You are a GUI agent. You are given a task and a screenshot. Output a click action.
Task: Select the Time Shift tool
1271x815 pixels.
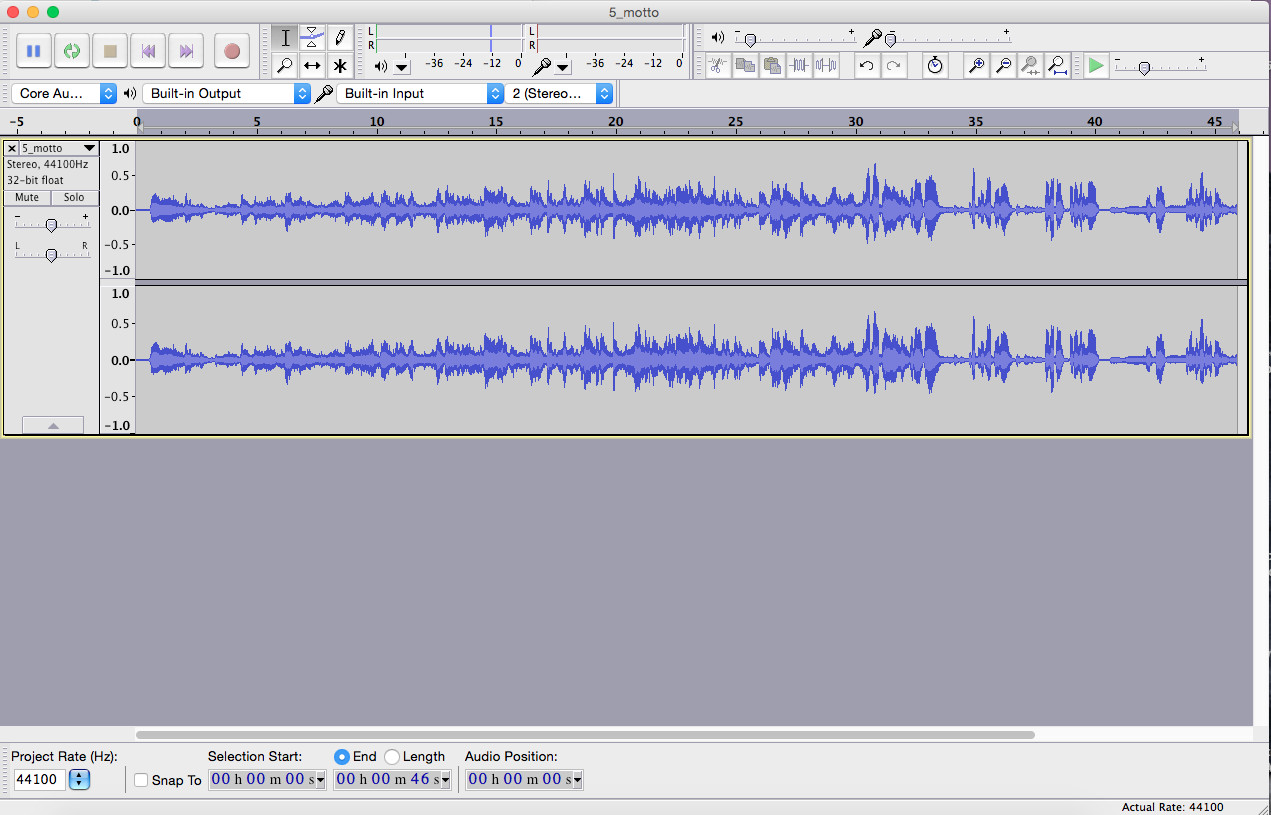[312, 66]
